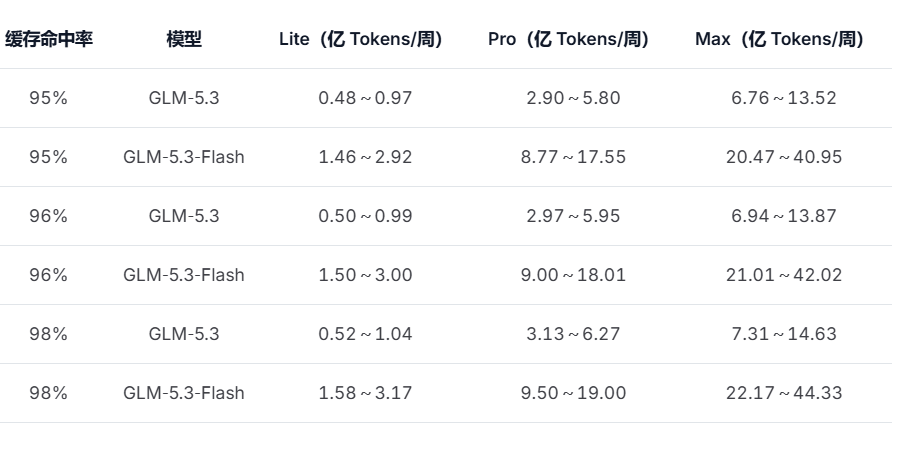This screenshot has height=450, width=920.
Task: Select the GLM-5.3-Flash cell in the 95% row
Action: coord(184,157)
